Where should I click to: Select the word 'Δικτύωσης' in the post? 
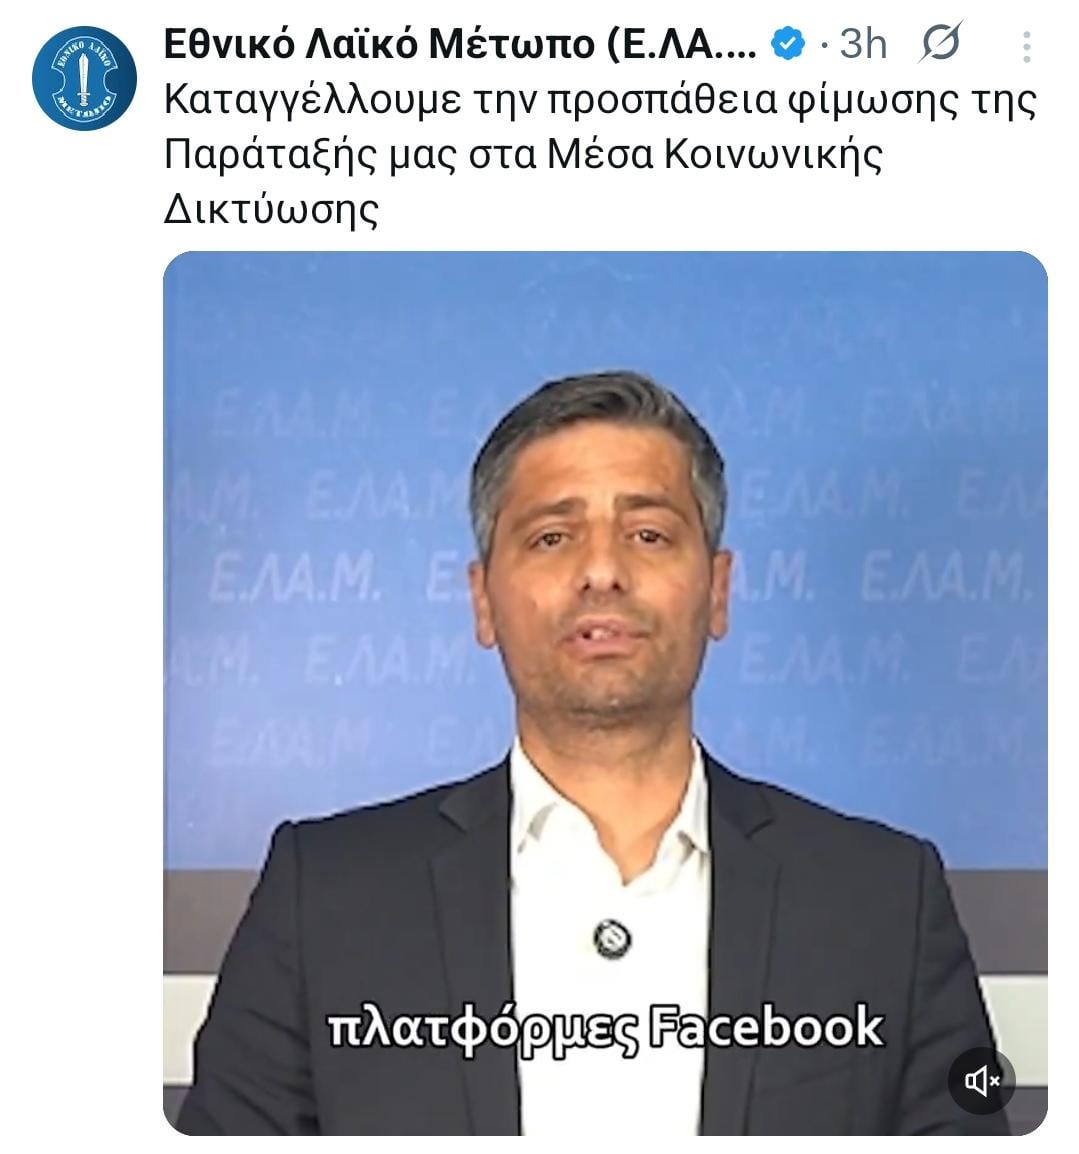[271, 210]
